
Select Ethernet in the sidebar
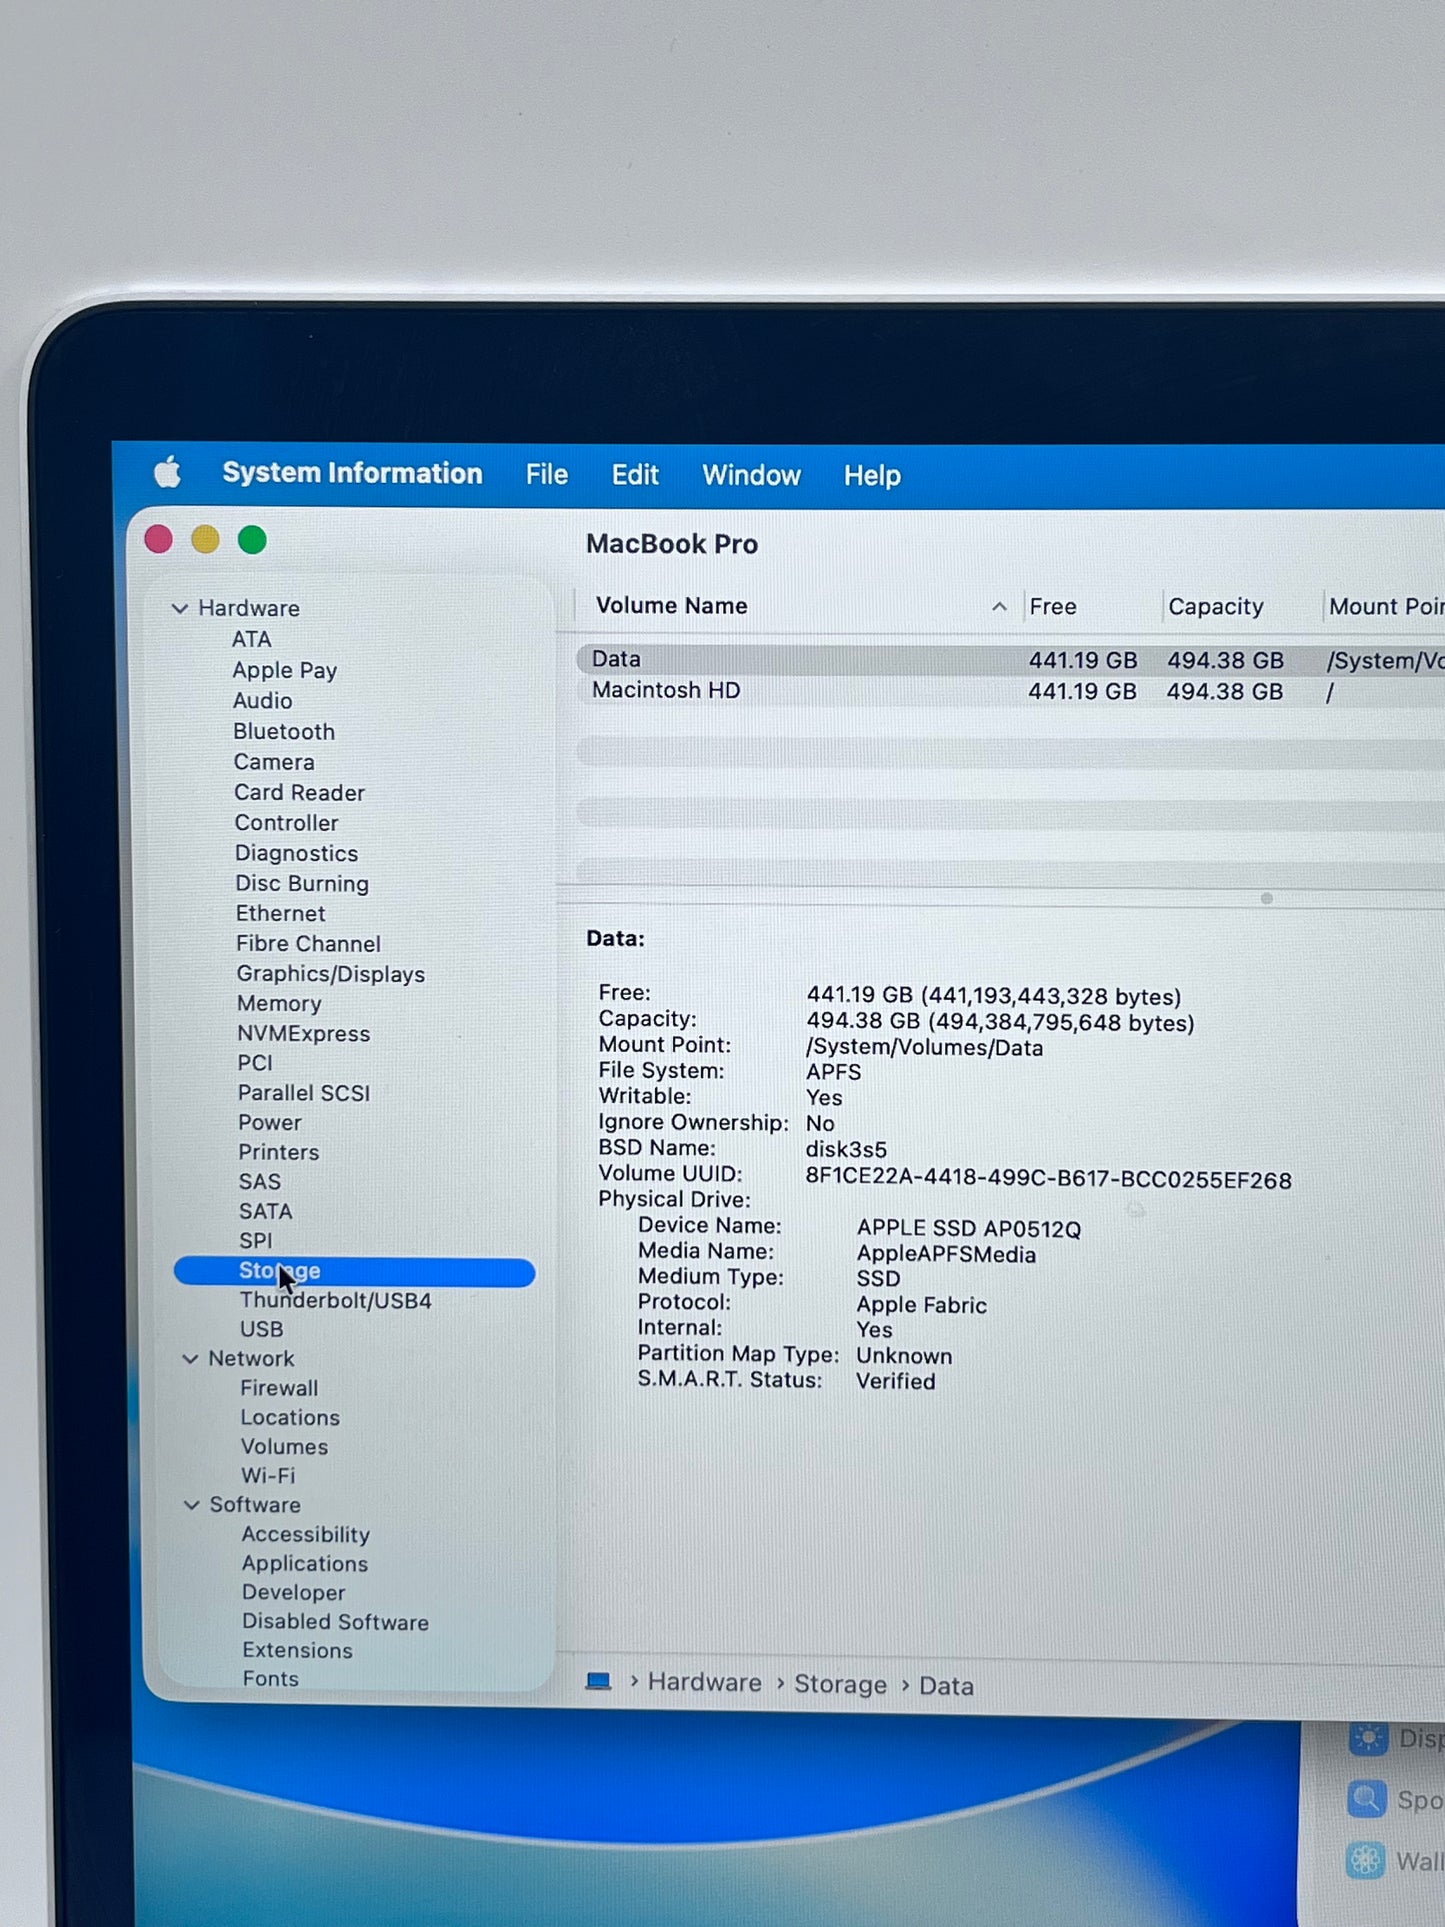click(281, 913)
